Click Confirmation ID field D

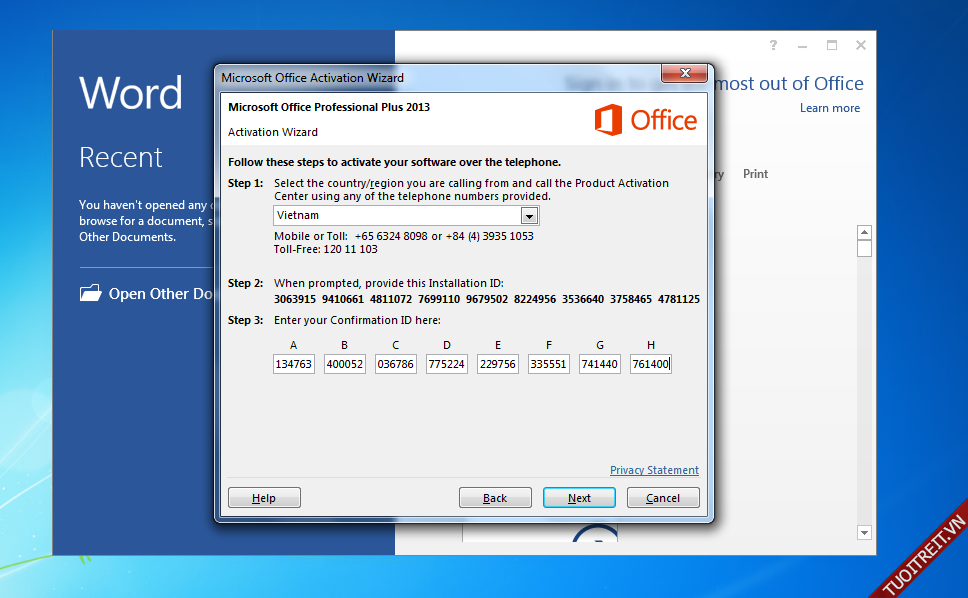[447, 365]
